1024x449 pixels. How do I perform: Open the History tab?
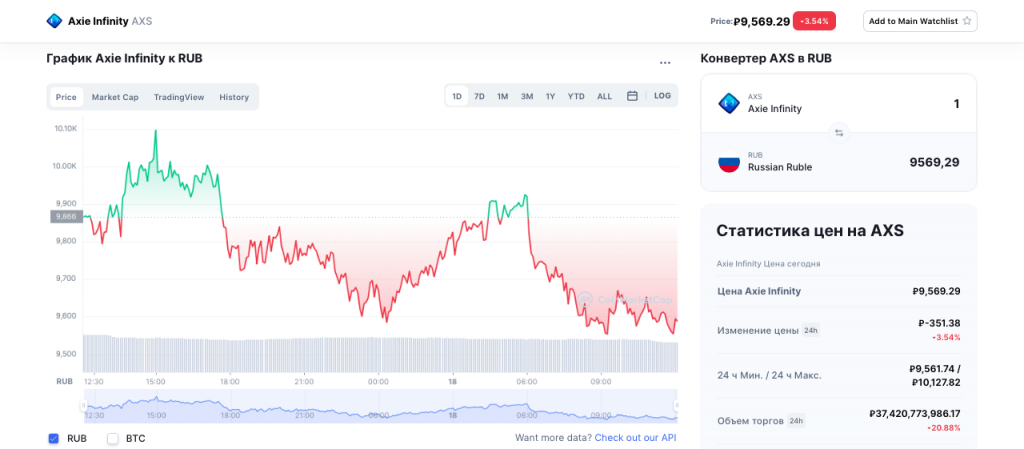[x=234, y=97]
